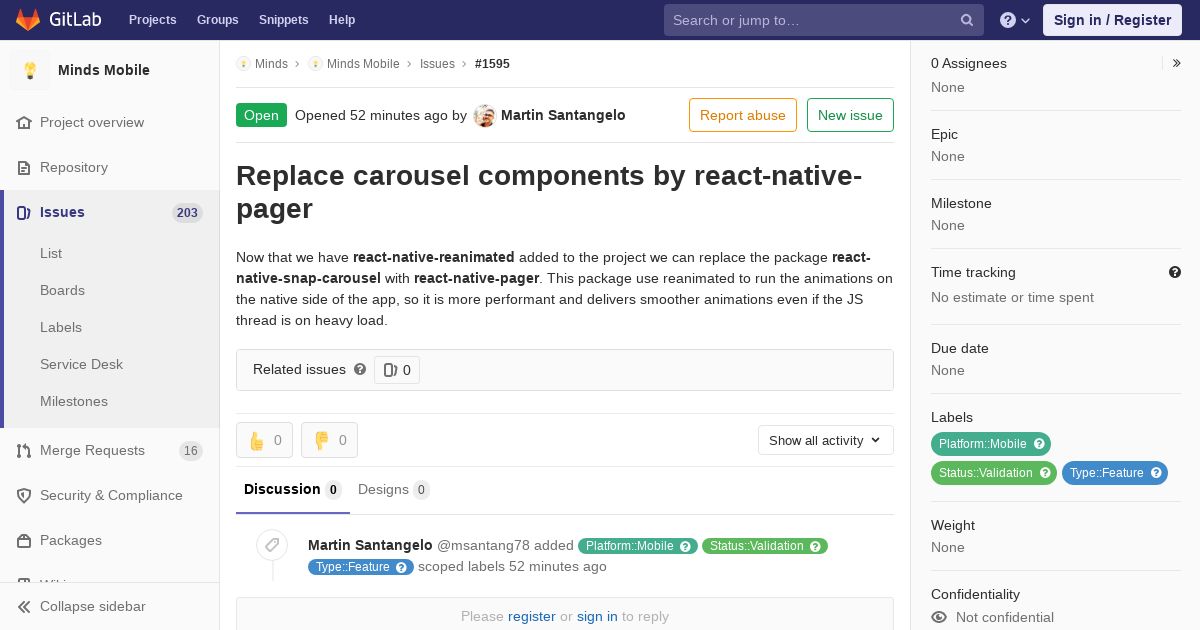Click the thumbs down emoji button
1200x630 pixels.
(x=329, y=440)
